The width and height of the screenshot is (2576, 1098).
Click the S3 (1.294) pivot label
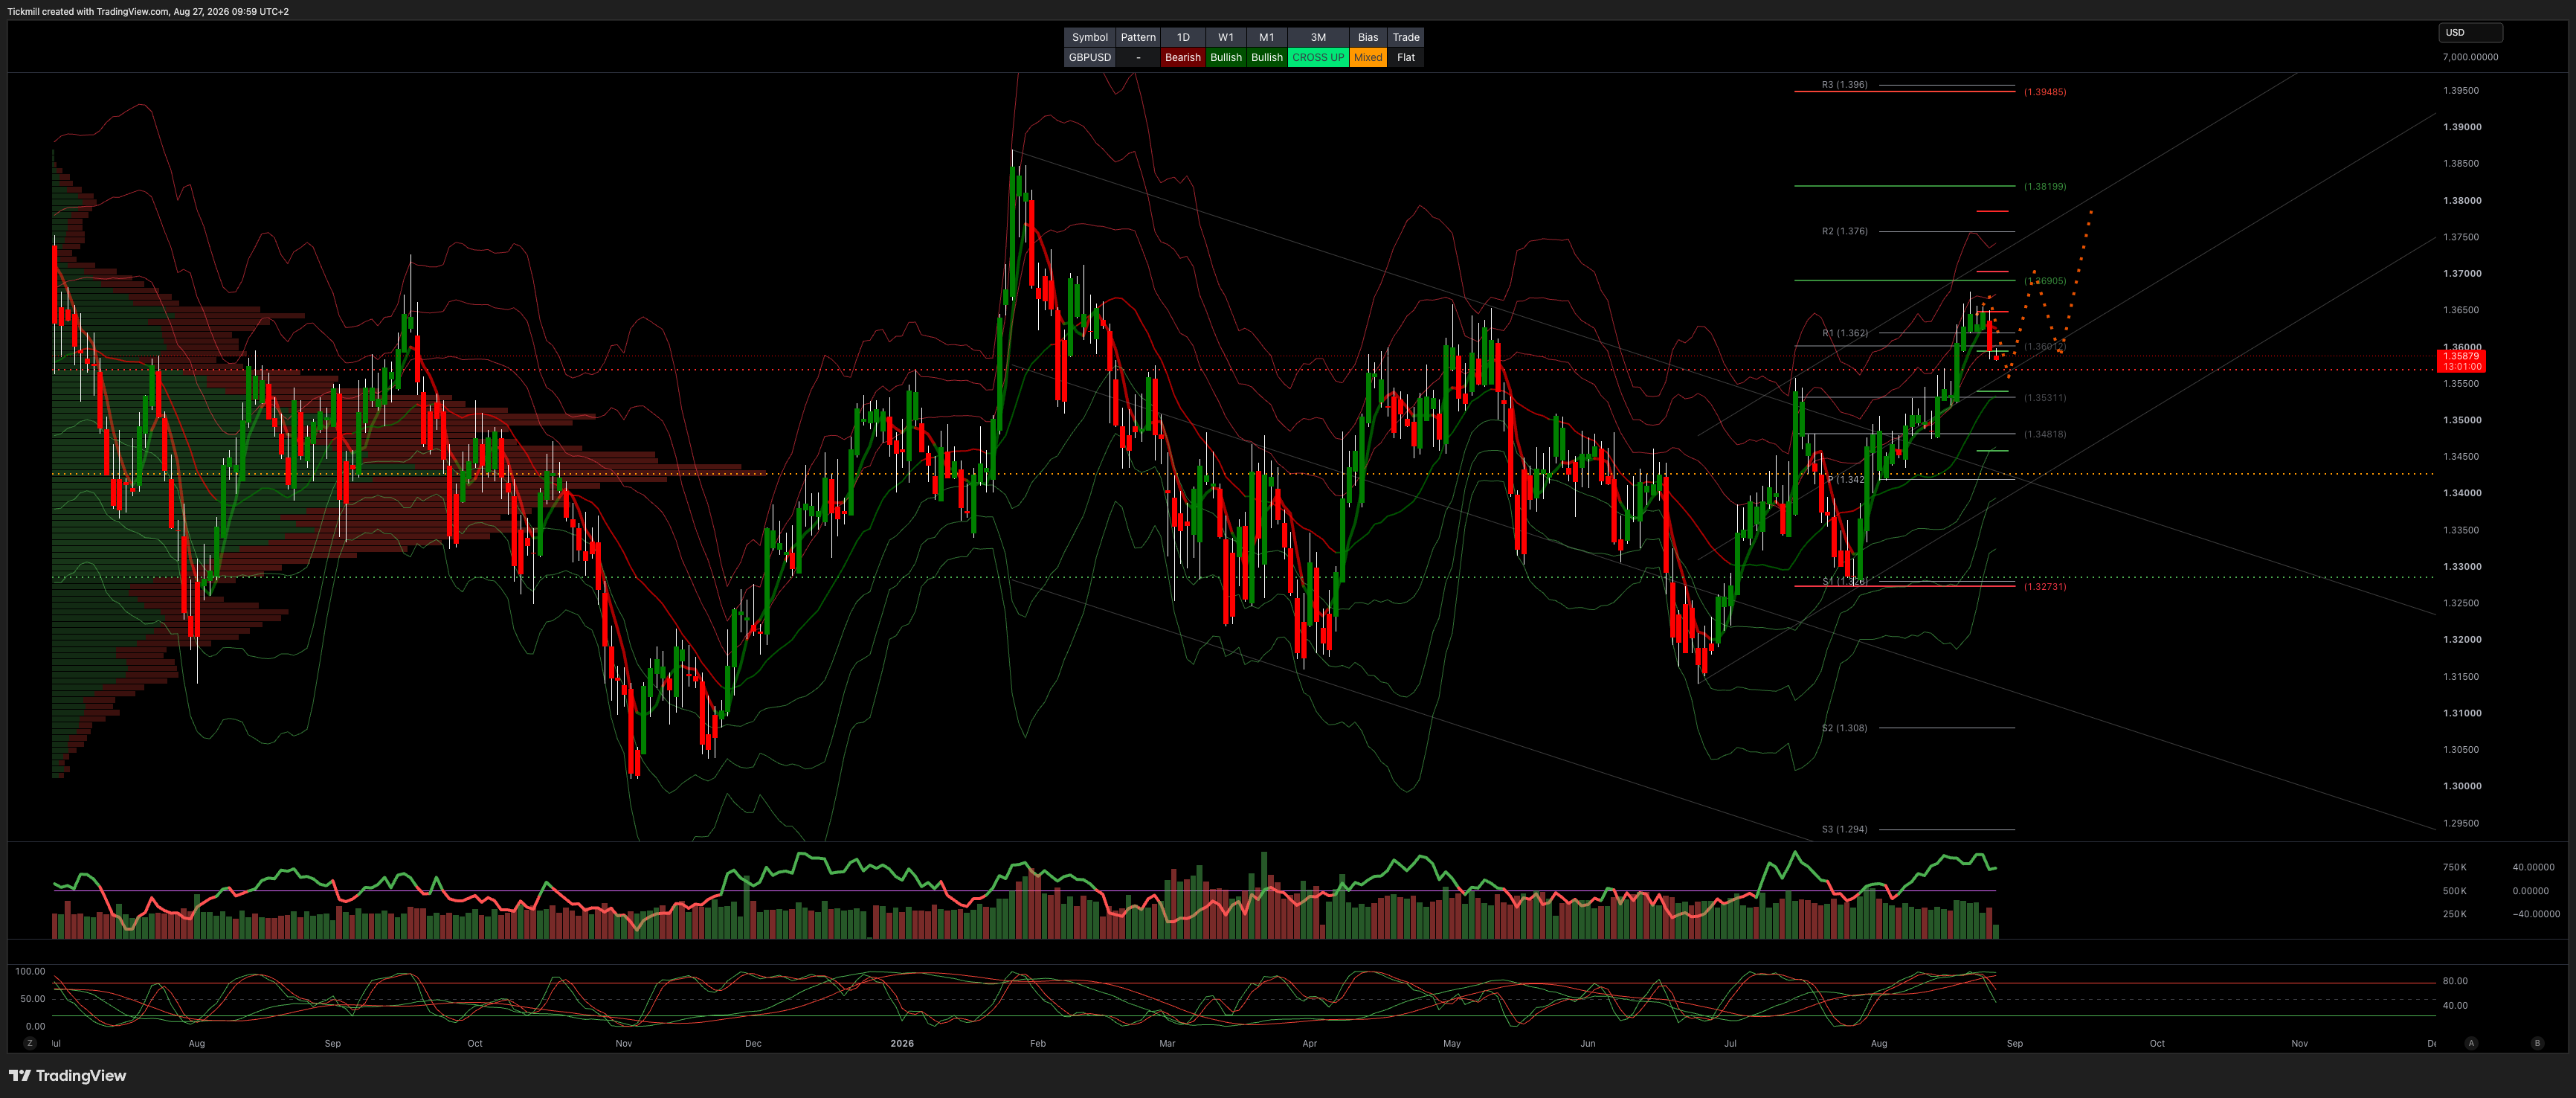(x=1844, y=829)
